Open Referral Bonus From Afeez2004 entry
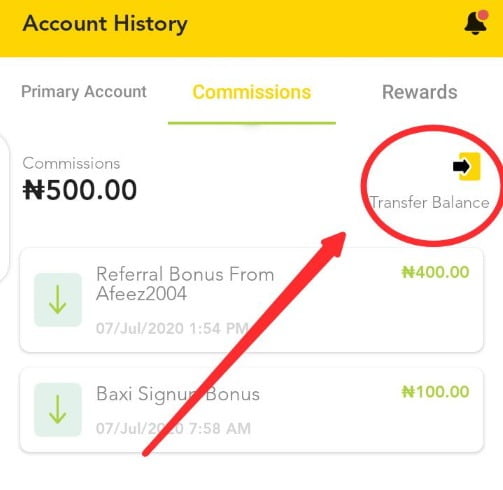This screenshot has width=503, height=490. pyautogui.click(x=252, y=300)
